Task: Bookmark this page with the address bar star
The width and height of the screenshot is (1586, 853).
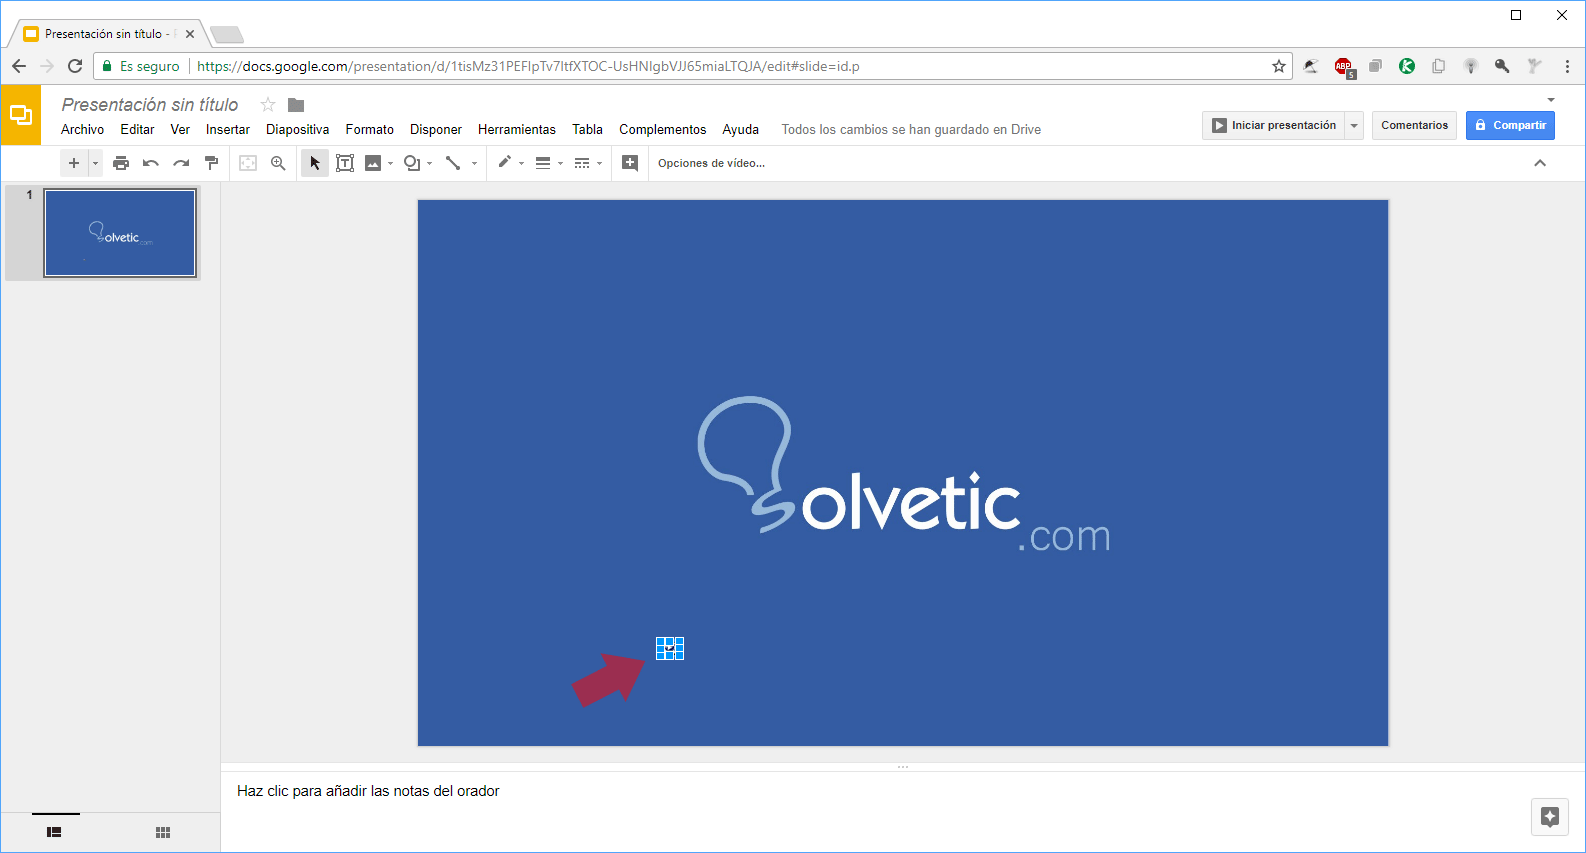Action: click(1279, 66)
